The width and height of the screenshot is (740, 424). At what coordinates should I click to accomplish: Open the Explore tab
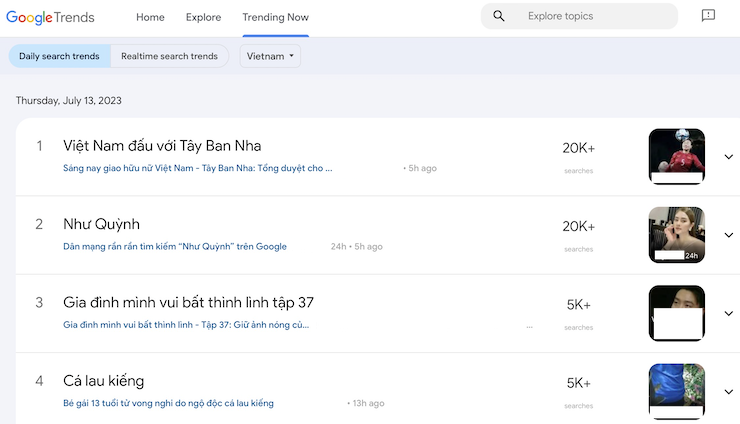203,17
